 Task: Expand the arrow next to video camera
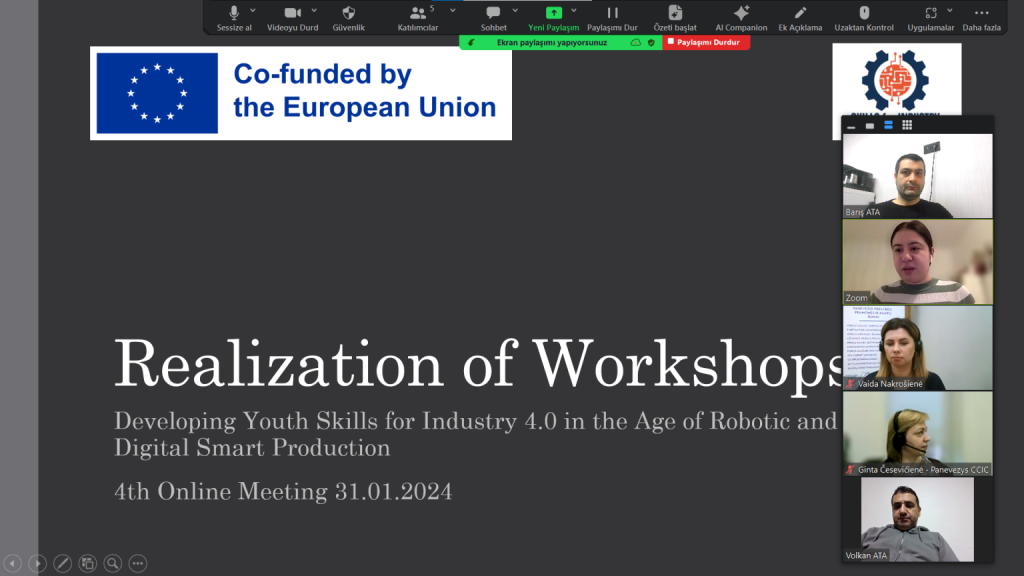click(x=314, y=10)
